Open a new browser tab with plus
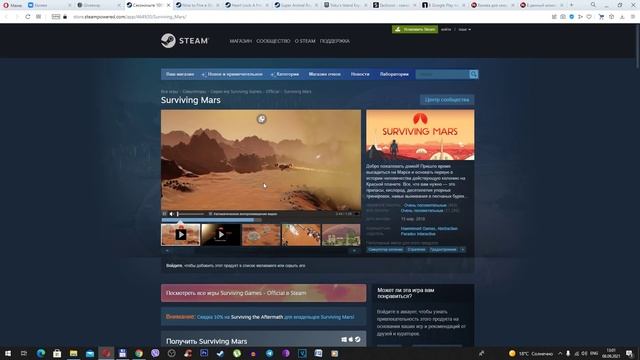Screen dimensions: 640x360 [x=571, y=5]
